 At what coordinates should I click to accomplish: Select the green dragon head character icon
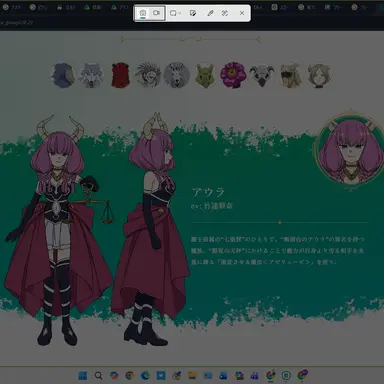[x=205, y=76]
